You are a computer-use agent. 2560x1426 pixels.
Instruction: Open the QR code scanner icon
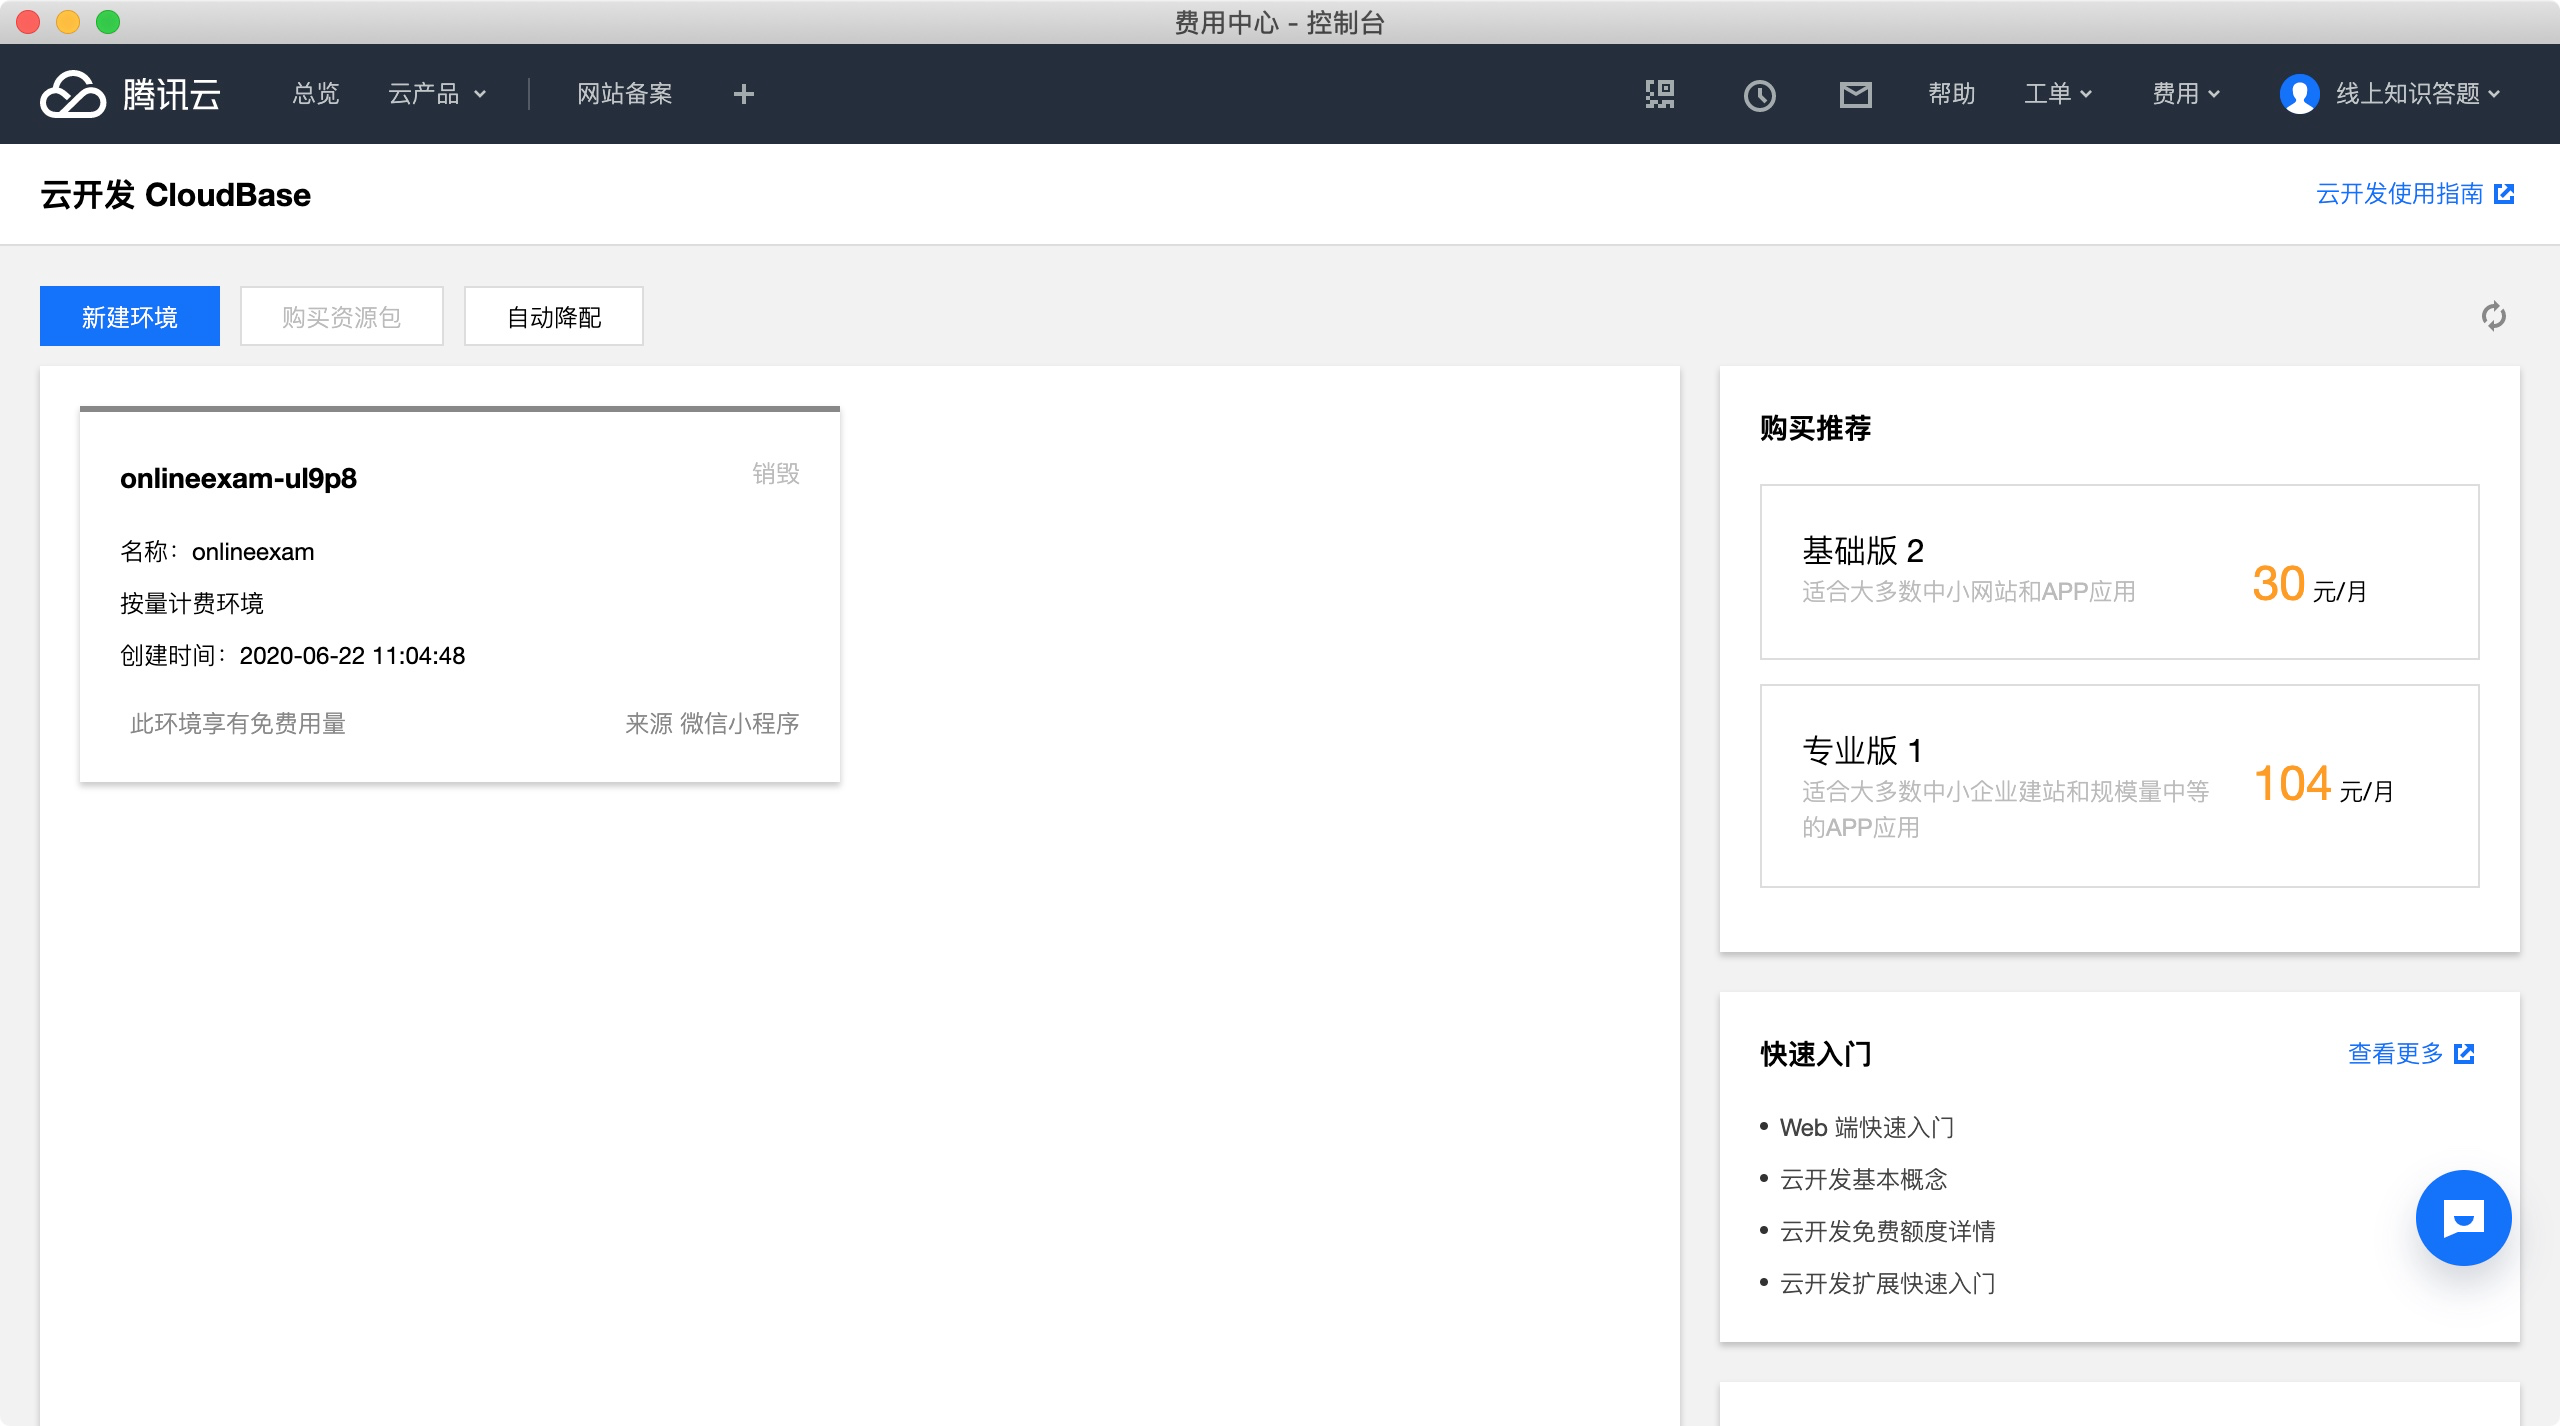click(x=1660, y=94)
